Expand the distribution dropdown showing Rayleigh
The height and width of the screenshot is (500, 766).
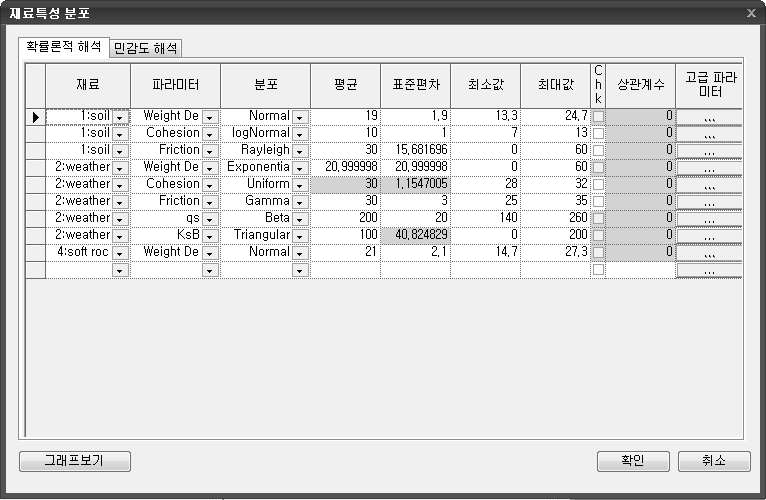coord(299,150)
